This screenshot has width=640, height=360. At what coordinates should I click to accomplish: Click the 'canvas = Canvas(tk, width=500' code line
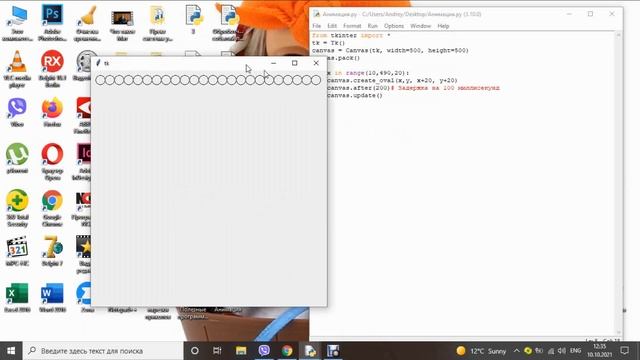(390, 51)
